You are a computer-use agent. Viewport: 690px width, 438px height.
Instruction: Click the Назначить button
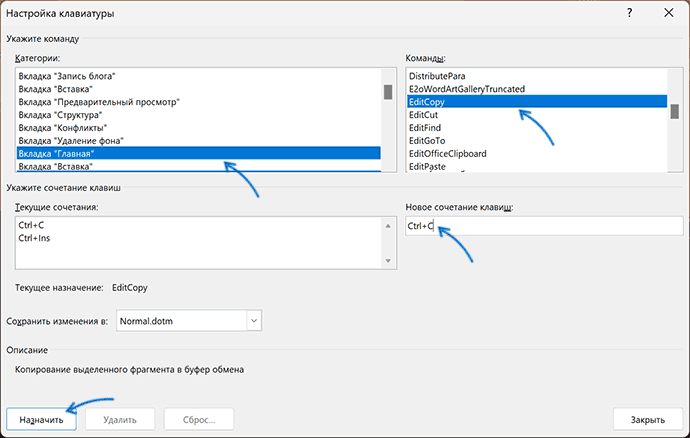click(x=41, y=420)
